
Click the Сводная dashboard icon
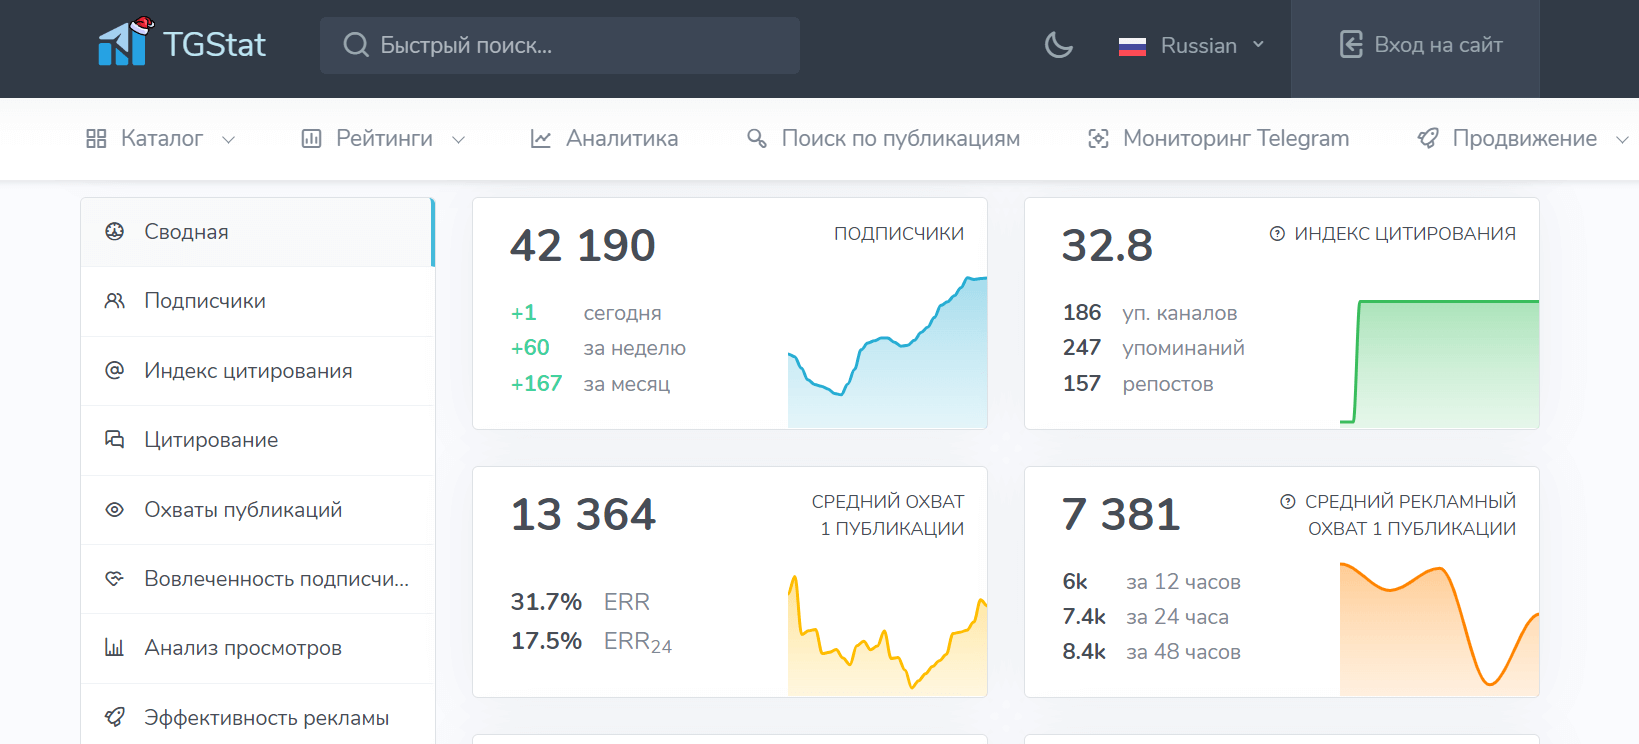tap(115, 232)
